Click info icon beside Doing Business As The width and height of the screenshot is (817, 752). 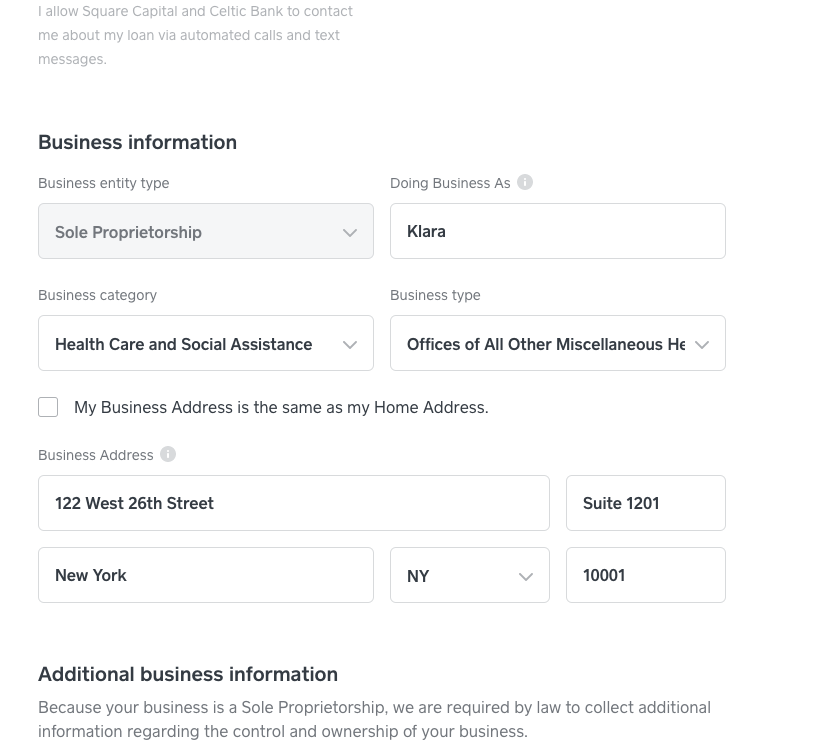pyautogui.click(x=525, y=182)
